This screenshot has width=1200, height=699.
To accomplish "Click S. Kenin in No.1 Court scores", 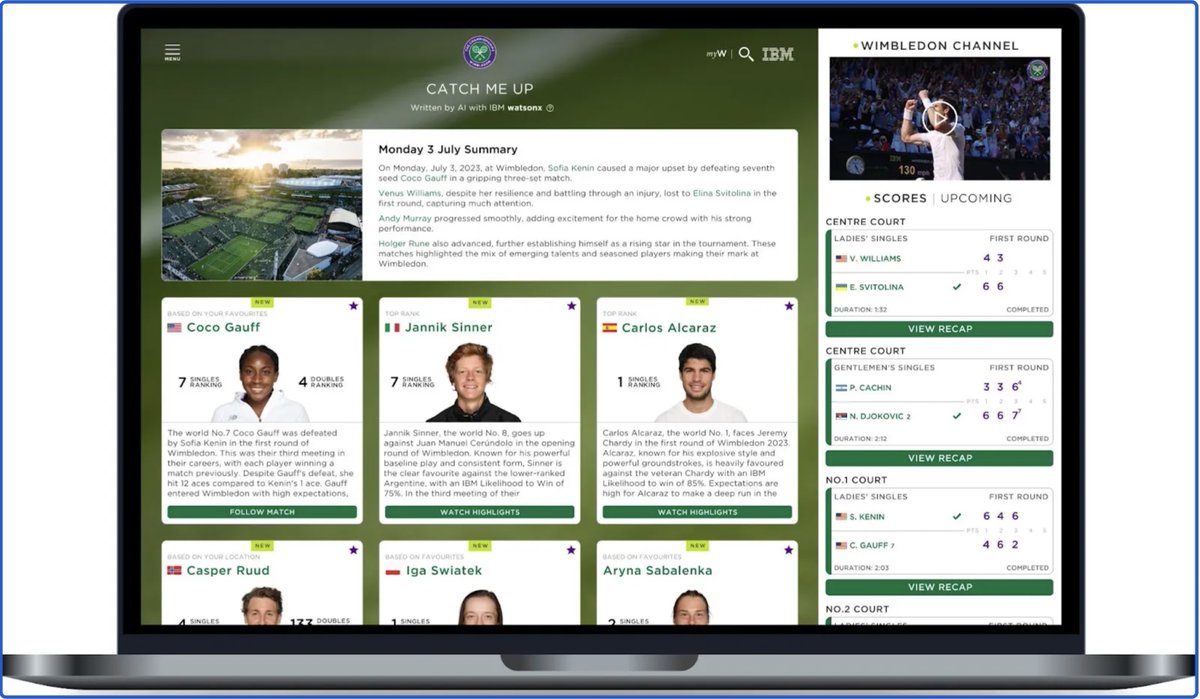I will (x=867, y=516).
